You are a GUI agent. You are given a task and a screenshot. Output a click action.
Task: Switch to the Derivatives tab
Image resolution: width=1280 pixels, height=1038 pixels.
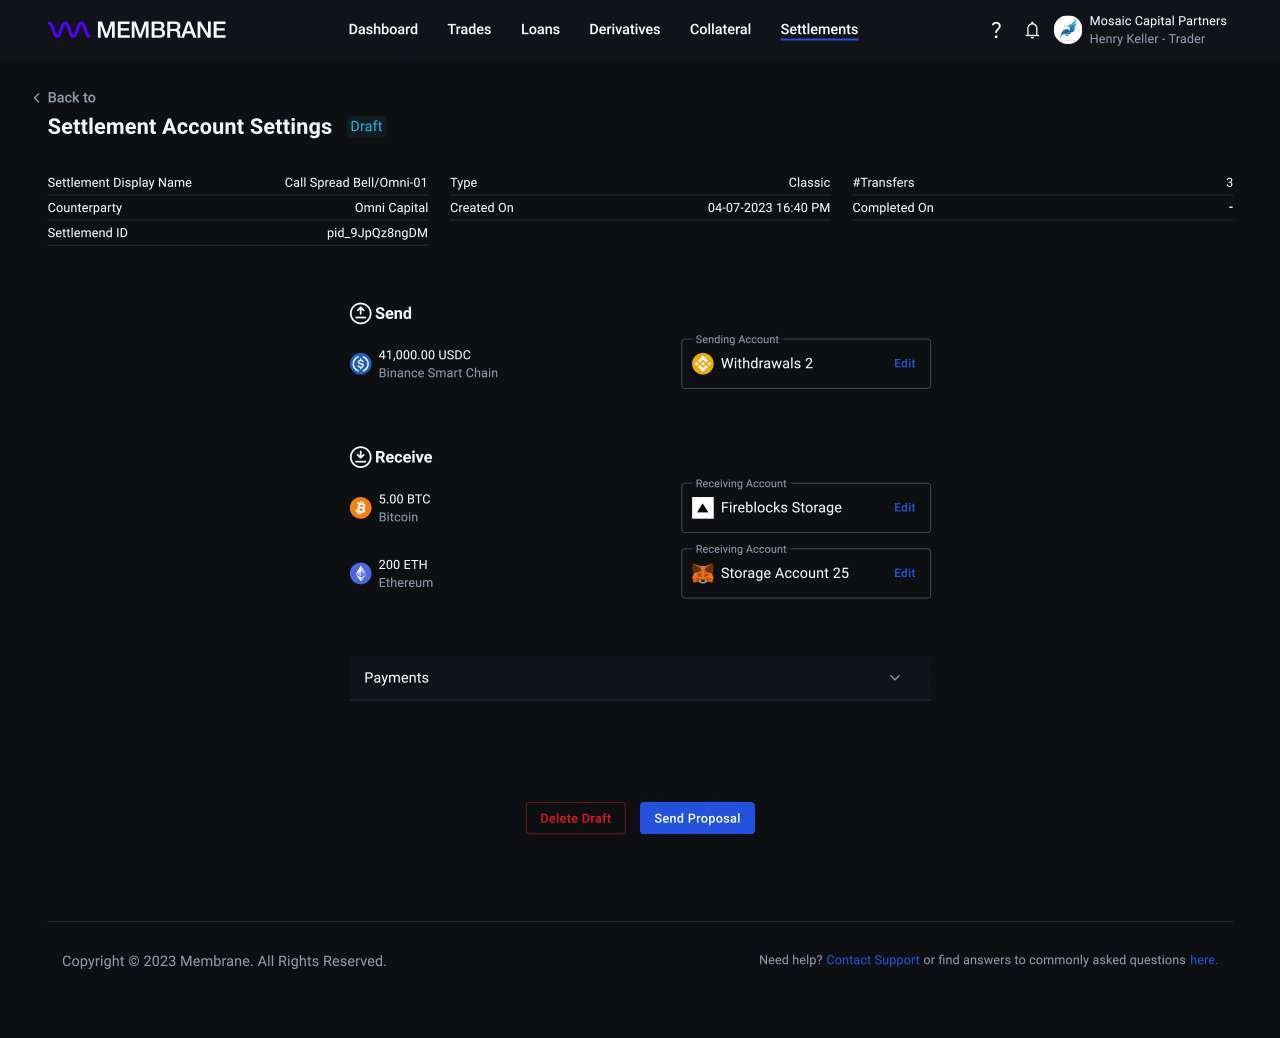click(x=624, y=30)
